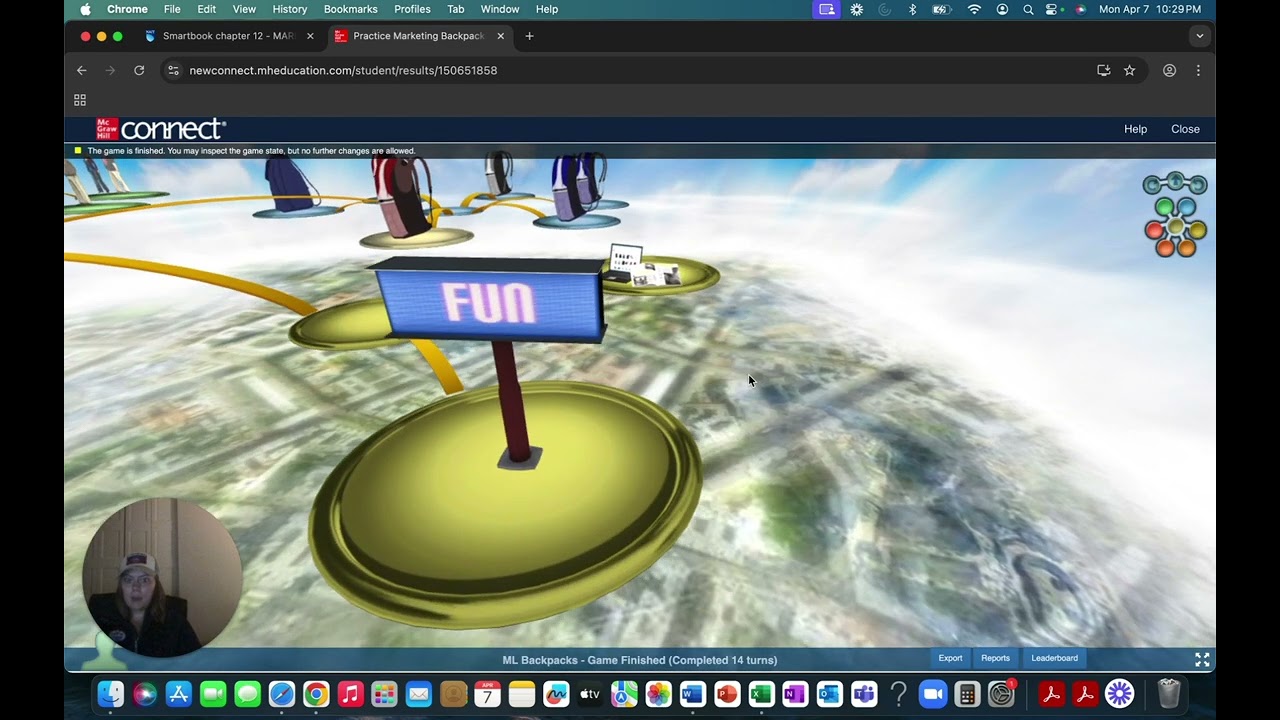Open the Chrome menu in menu bar

point(127,9)
